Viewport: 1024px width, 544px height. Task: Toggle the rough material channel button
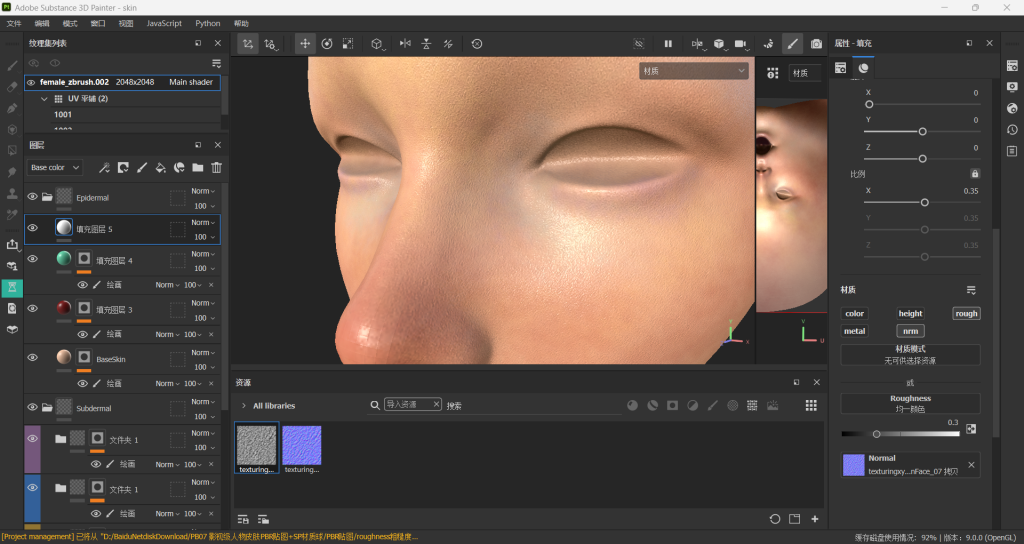point(967,313)
